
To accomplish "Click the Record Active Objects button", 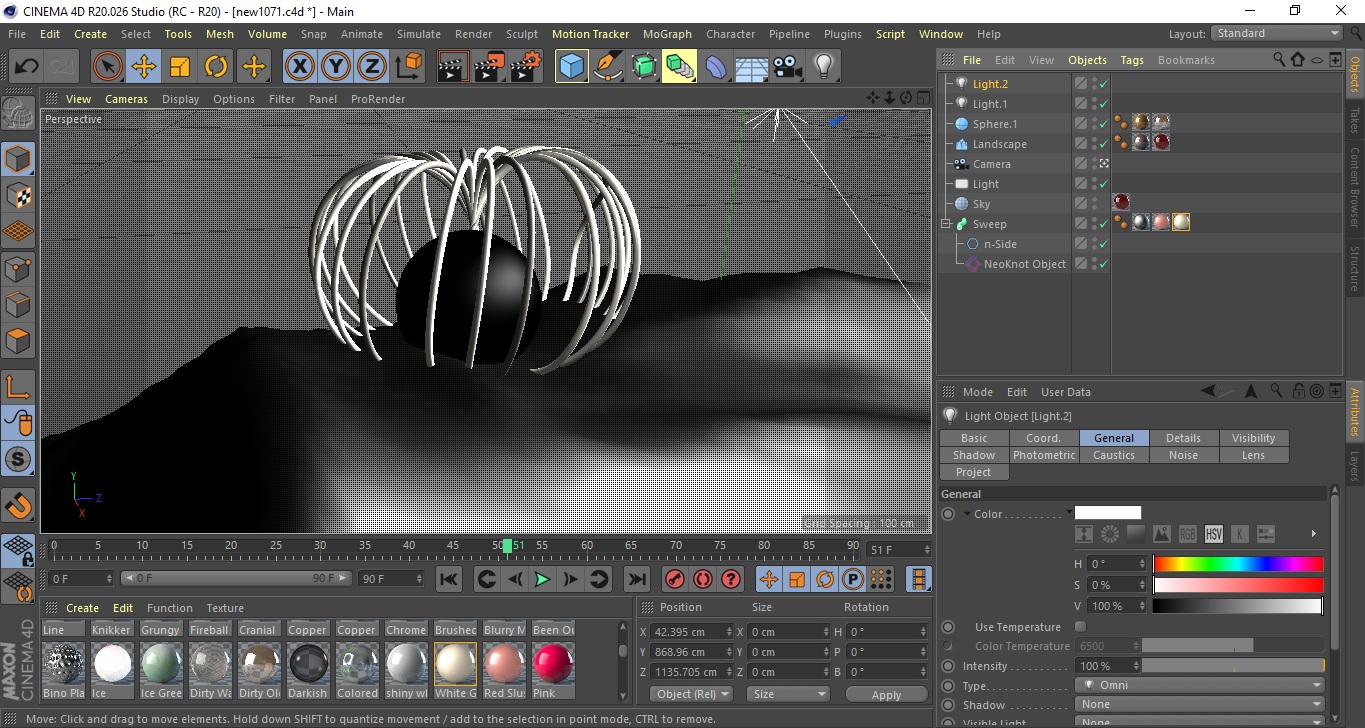I will tap(675, 579).
